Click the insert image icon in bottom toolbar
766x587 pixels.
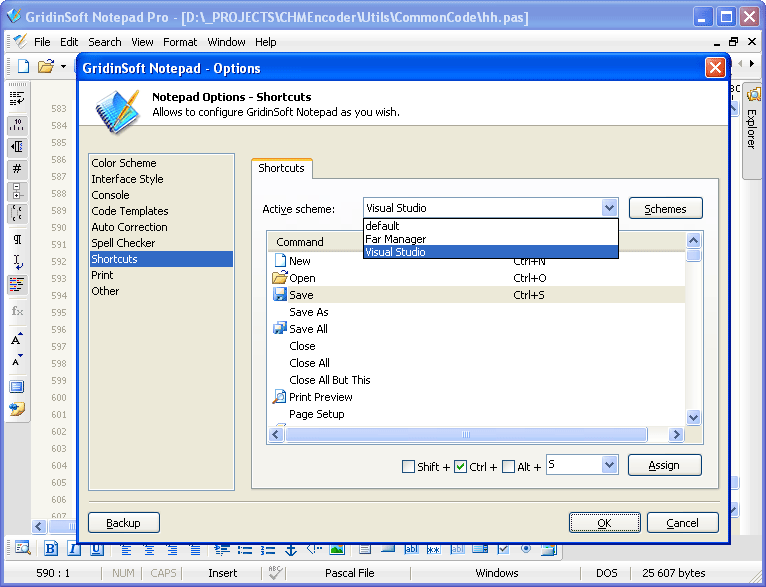(337, 549)
